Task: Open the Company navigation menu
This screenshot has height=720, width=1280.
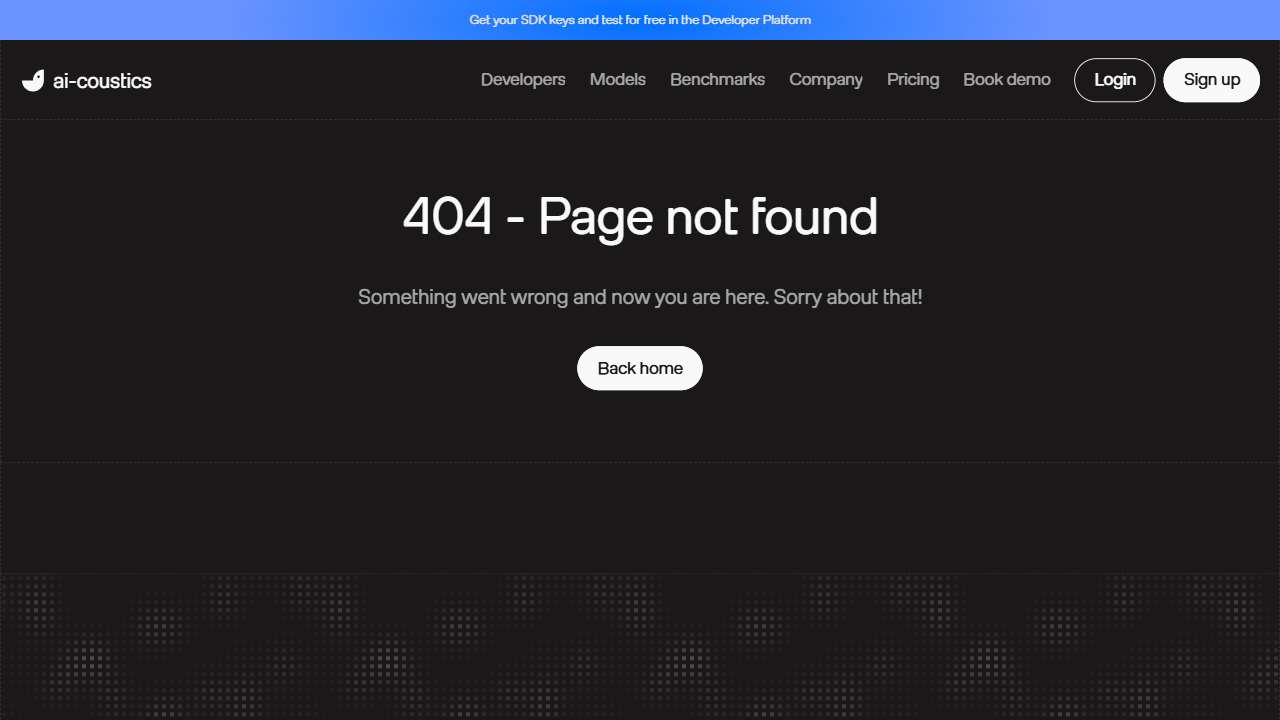Action: pyautogui.click(x=826, y=80)
